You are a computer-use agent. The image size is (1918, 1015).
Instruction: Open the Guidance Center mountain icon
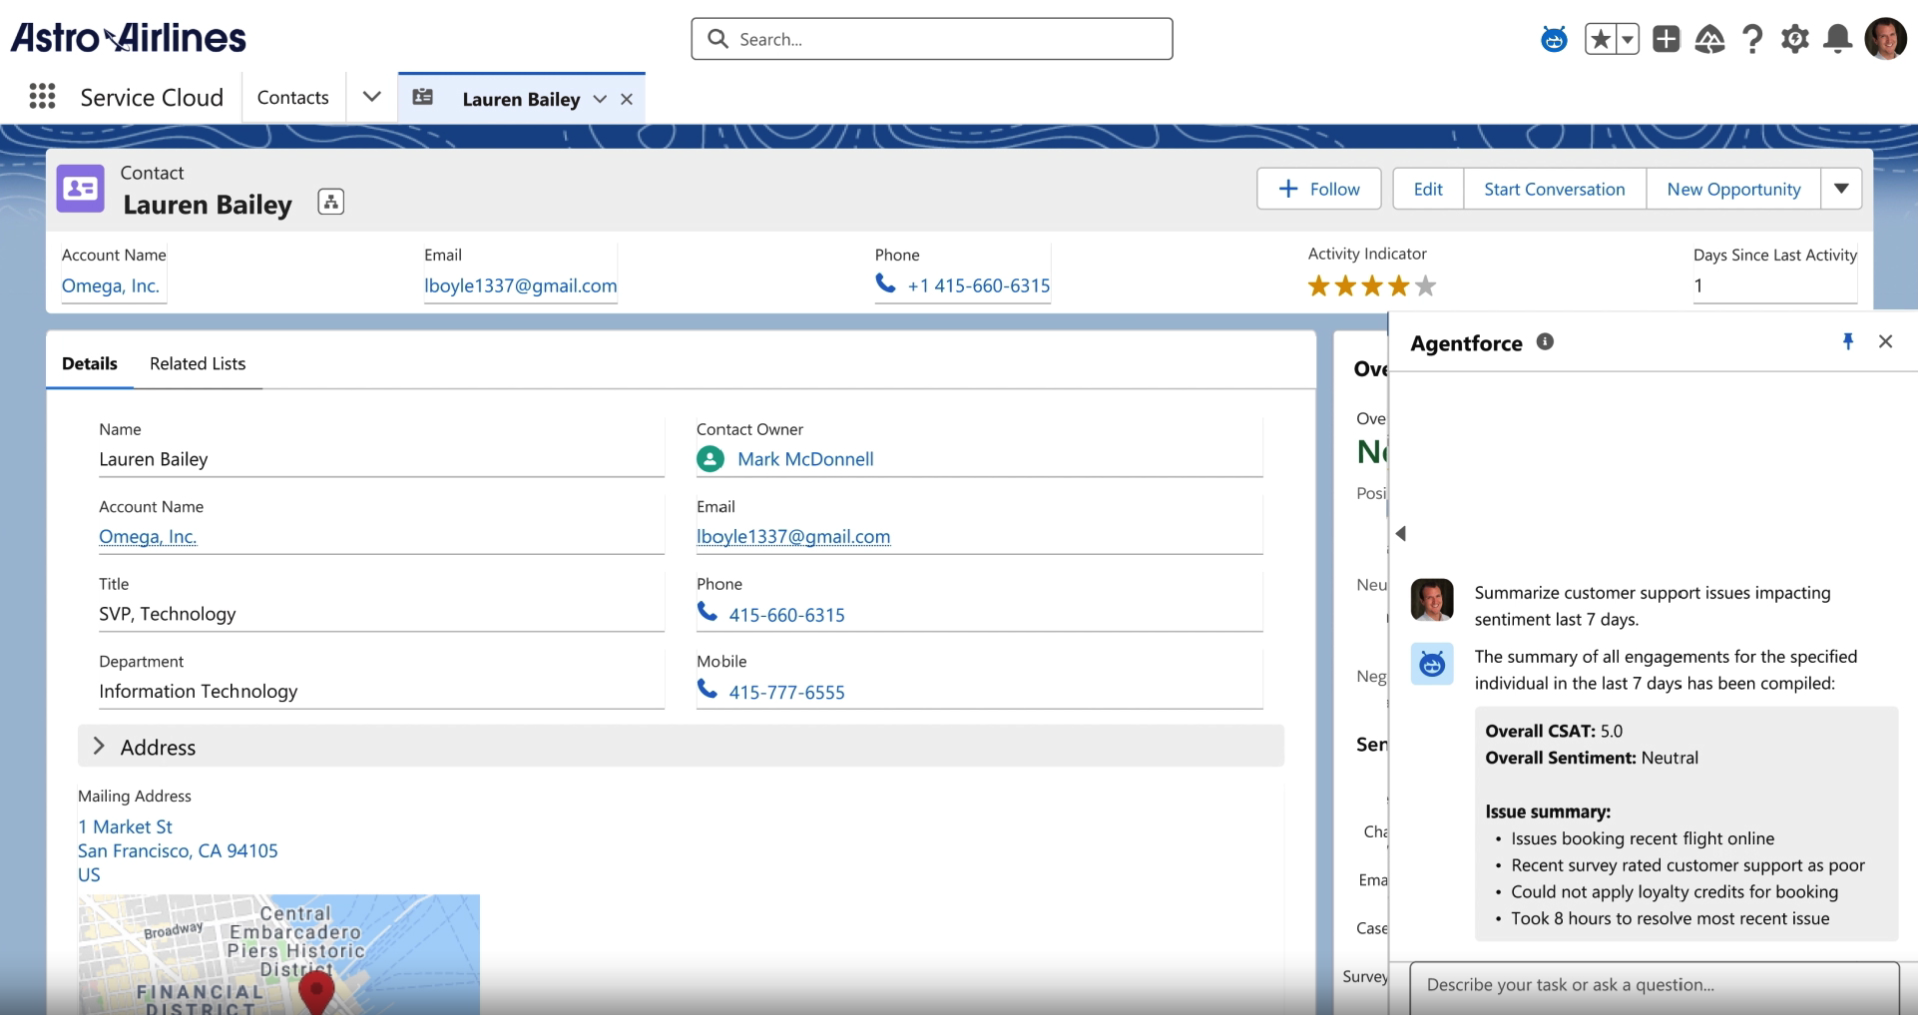point(1709,39)
